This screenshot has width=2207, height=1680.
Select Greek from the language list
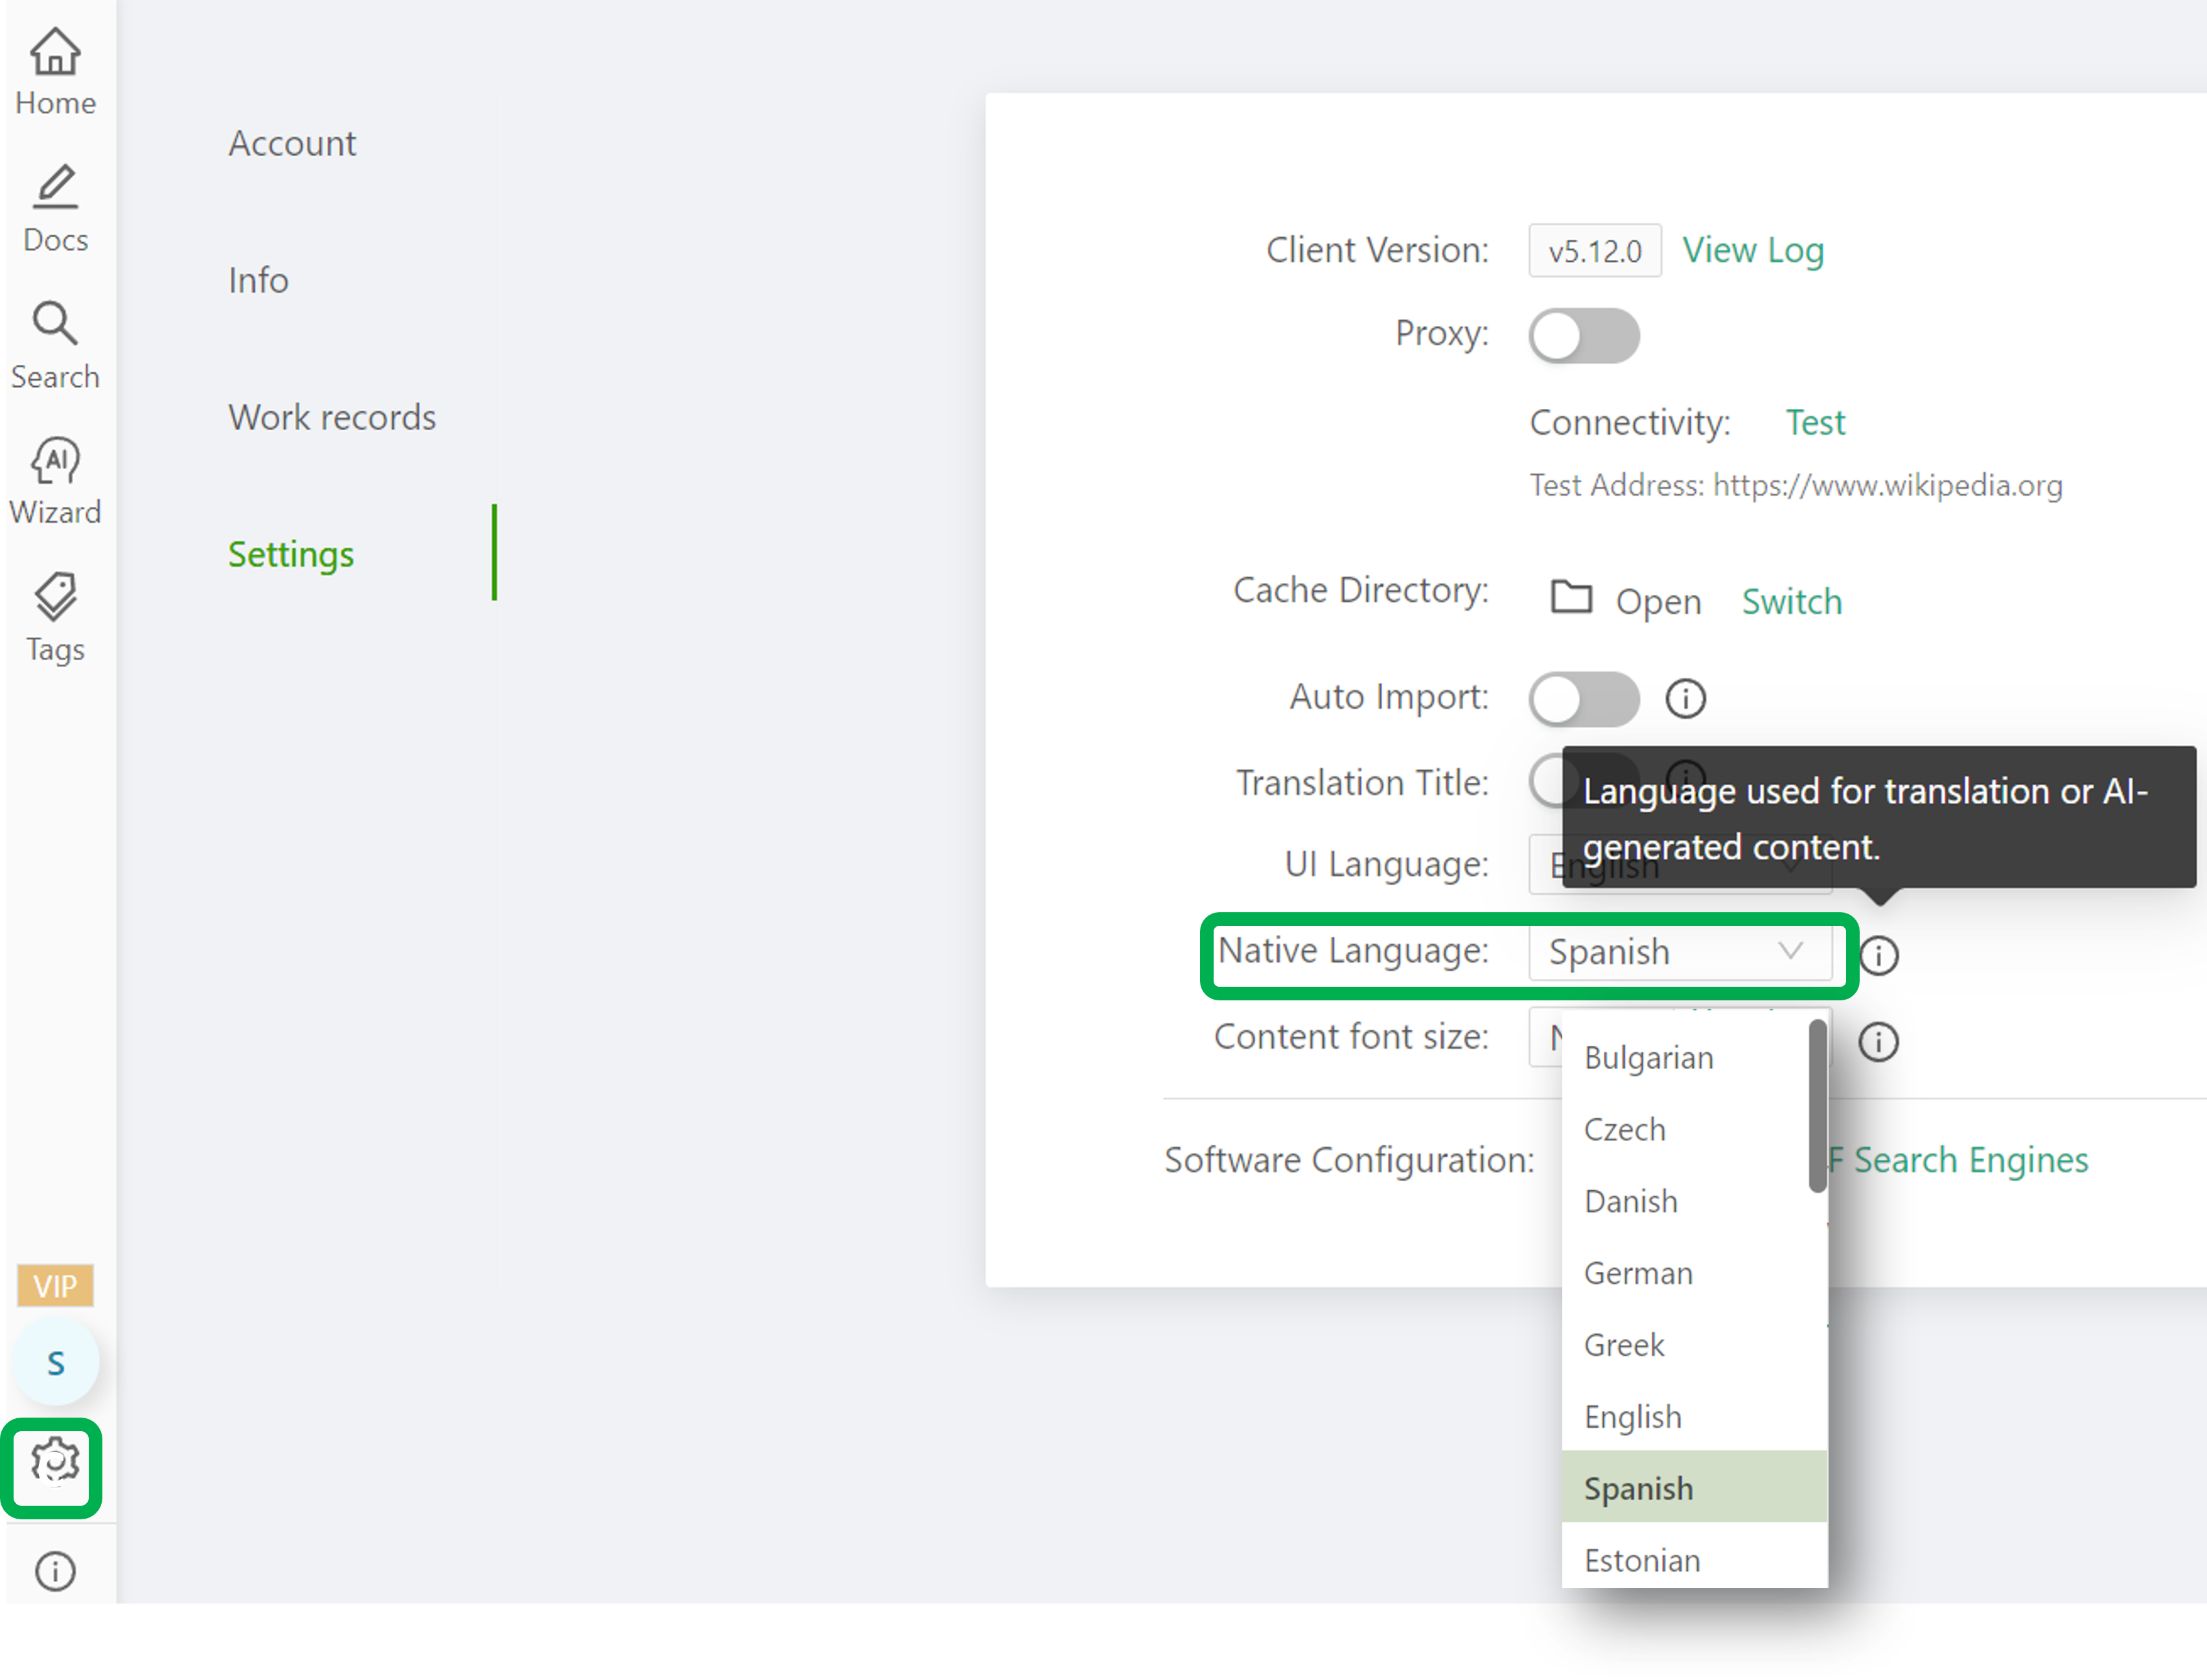(1694, 1346)
